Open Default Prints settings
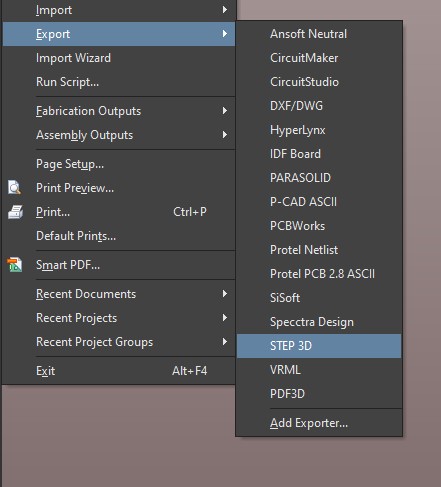The image size is (441, 487). (x=119, y=236)
